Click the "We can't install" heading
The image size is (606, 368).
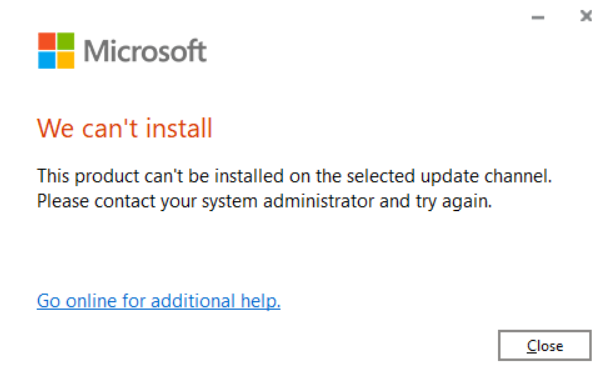pyautogui.click(x=124, y=128)
